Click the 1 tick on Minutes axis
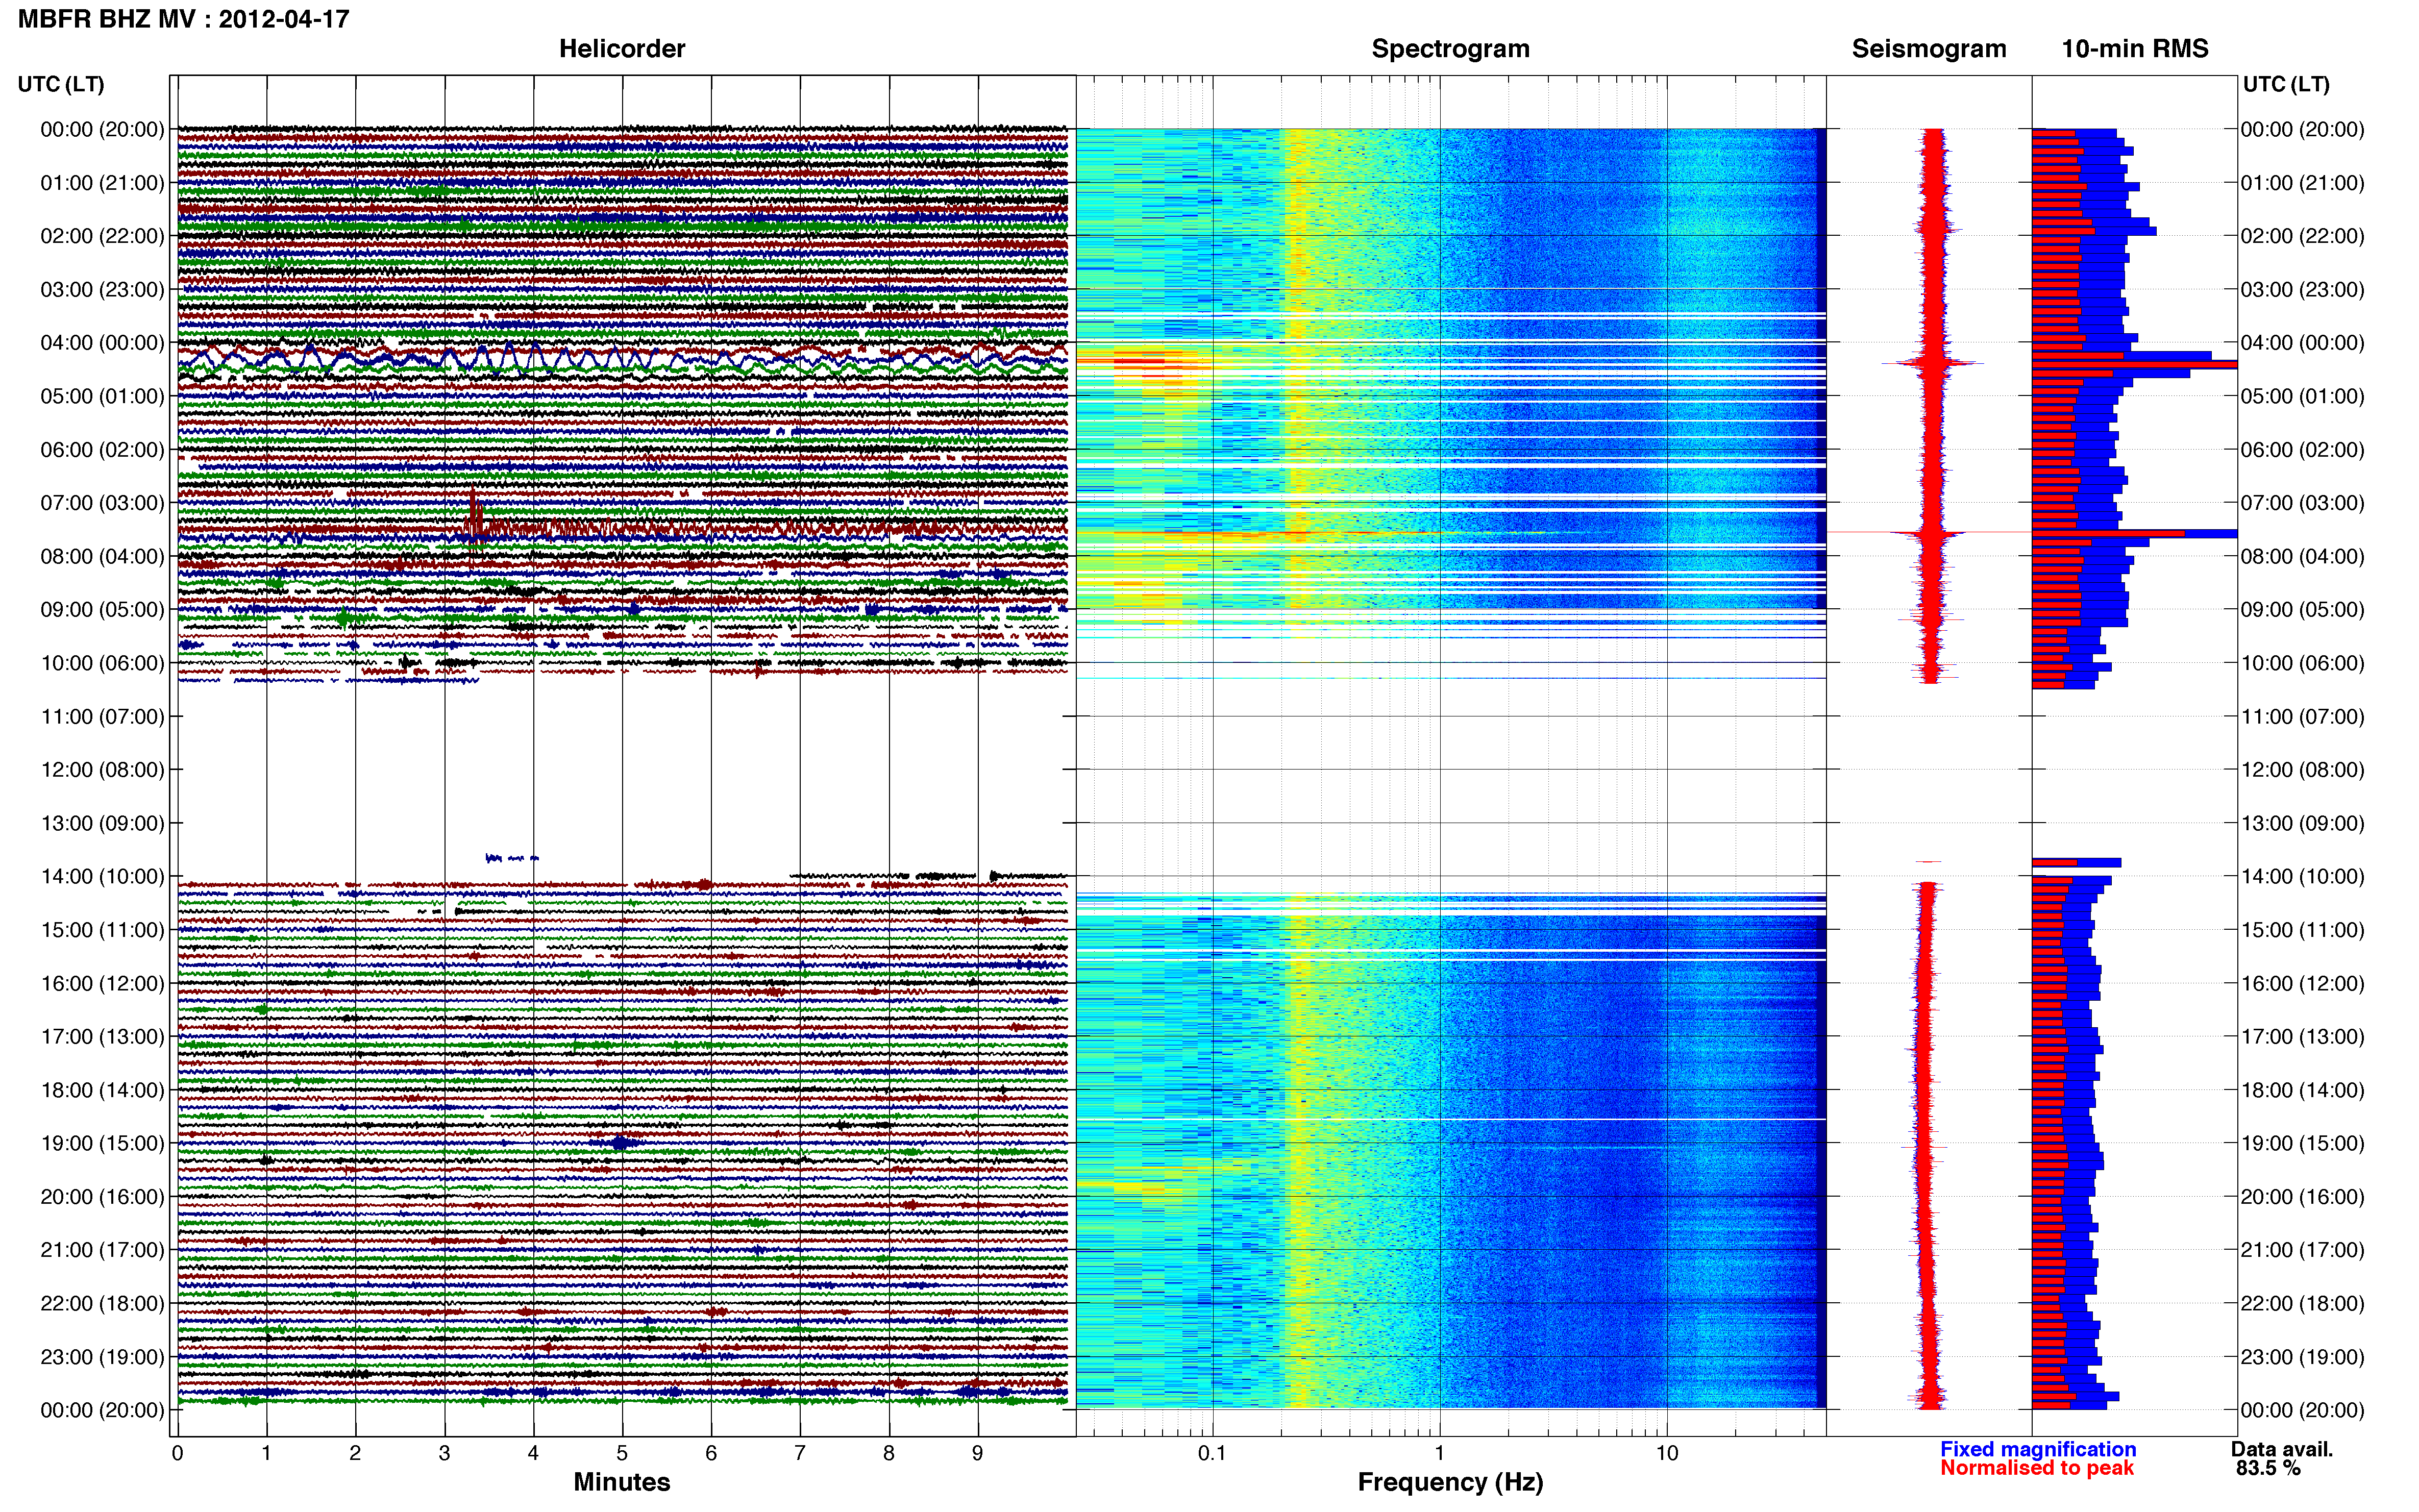This screenshot has width=2419, height=1512. [266, 1454]
